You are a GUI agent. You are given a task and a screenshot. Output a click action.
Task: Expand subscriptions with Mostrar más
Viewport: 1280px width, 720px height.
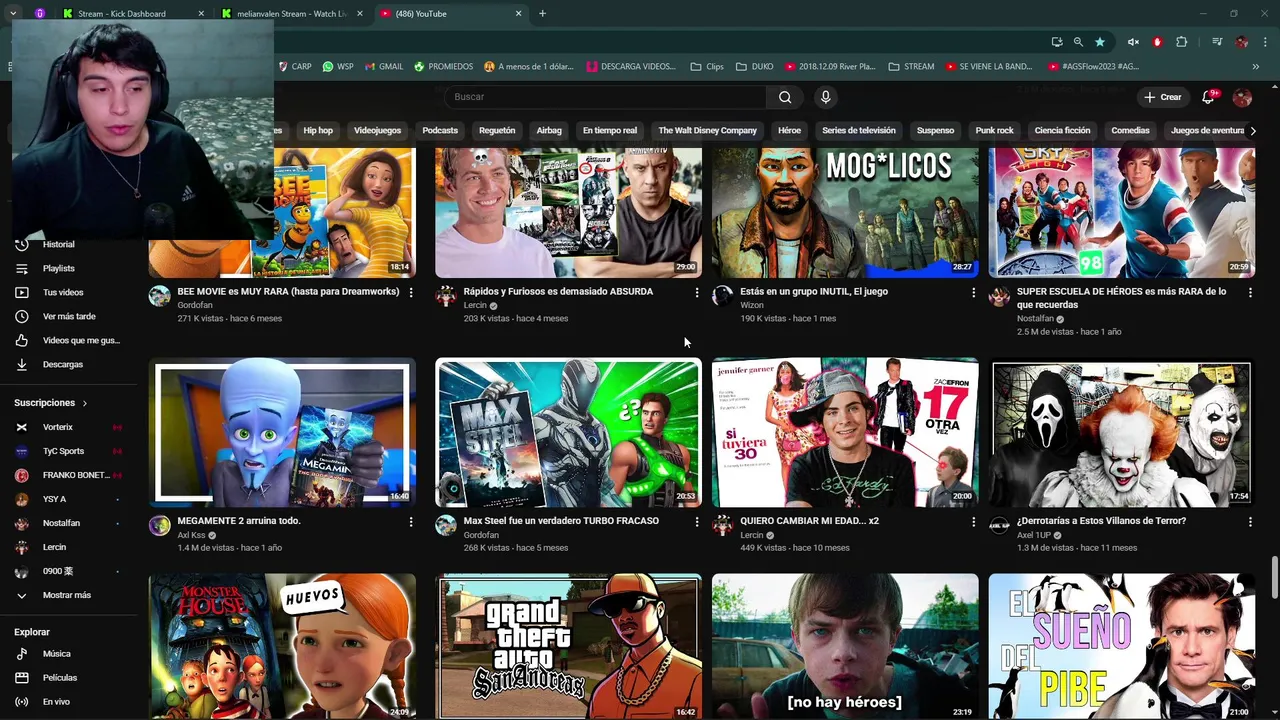[x=67, y=595]
